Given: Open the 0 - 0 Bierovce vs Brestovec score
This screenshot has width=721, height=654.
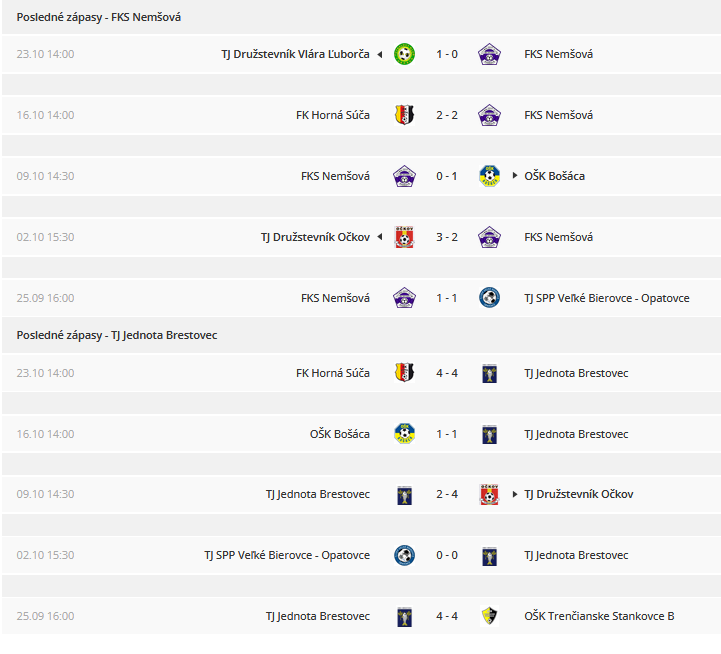Looking at the screenshot, I should (446, 556).
